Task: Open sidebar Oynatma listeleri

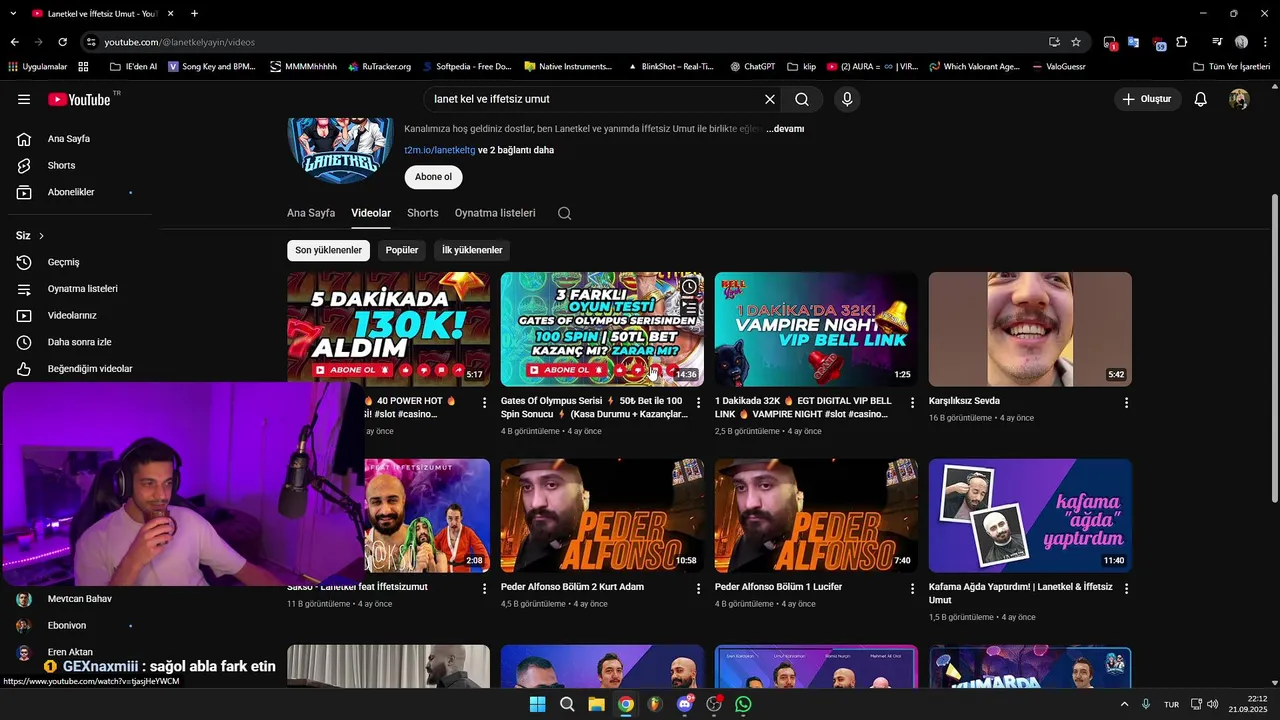Action: pyautogui.click(x=80, y=289)
